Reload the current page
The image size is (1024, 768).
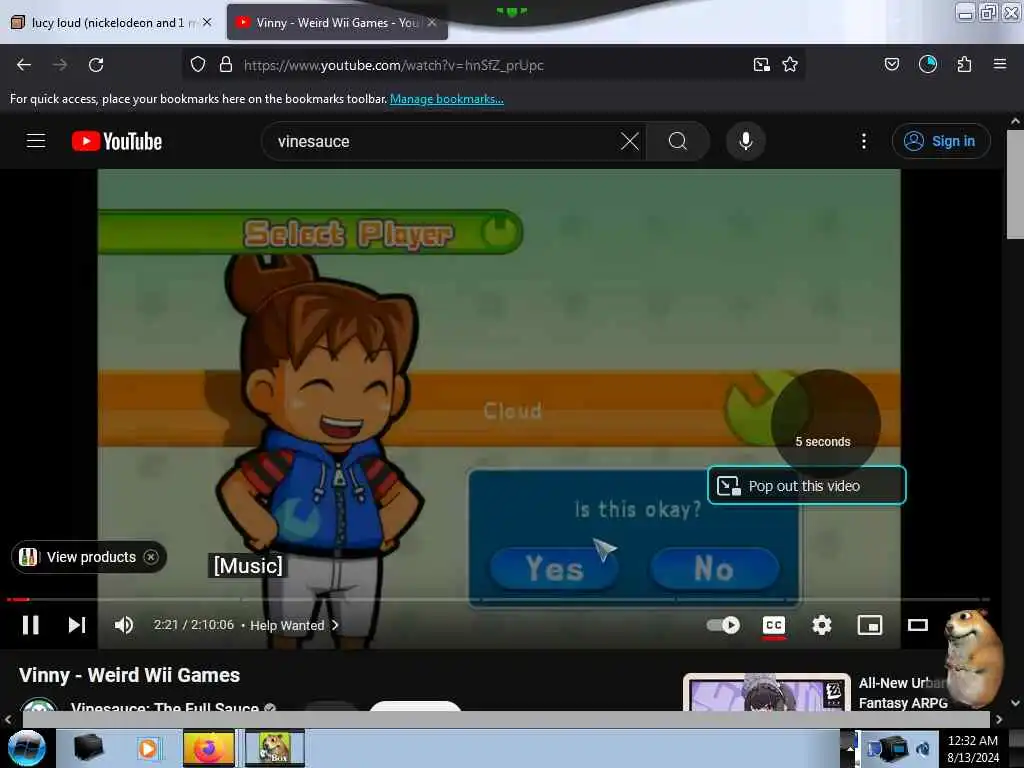[96, 65]
